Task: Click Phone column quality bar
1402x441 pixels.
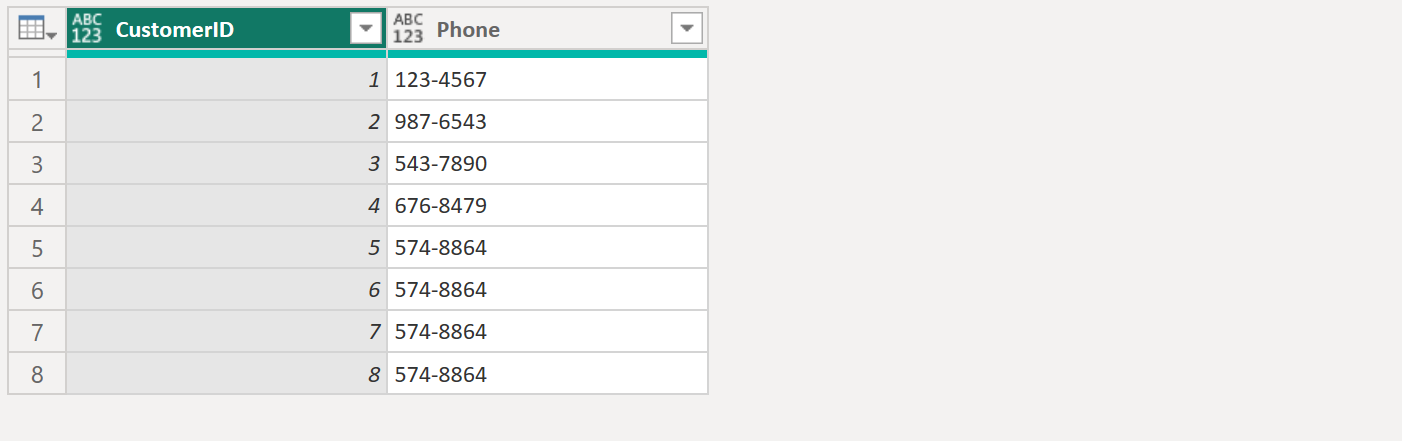Action: coord(547,54)
